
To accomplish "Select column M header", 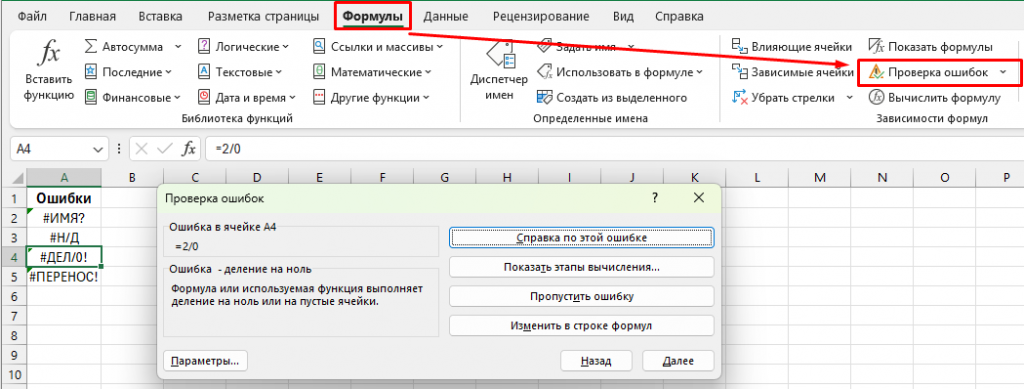I will click(820, 177).
